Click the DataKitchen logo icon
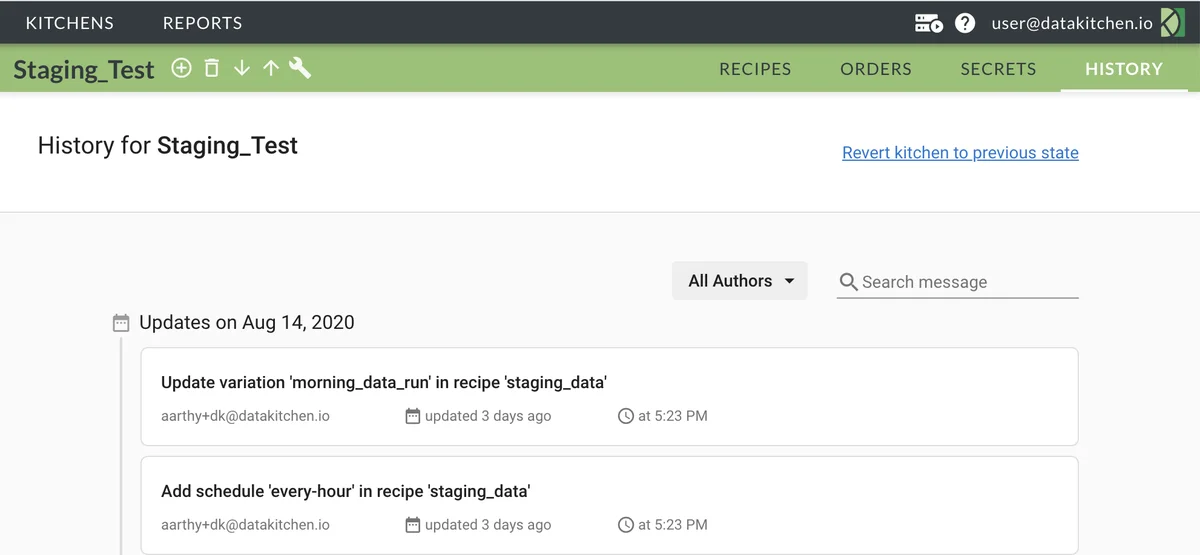This screenshot has width=1200, height=555. click(1172, 23)
